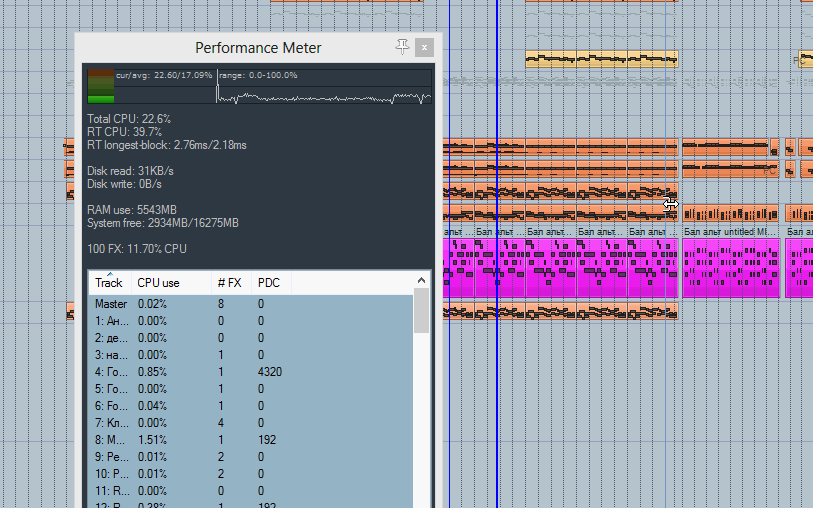
Task: Close the Performance Meter window
Action: coord(424,48)
